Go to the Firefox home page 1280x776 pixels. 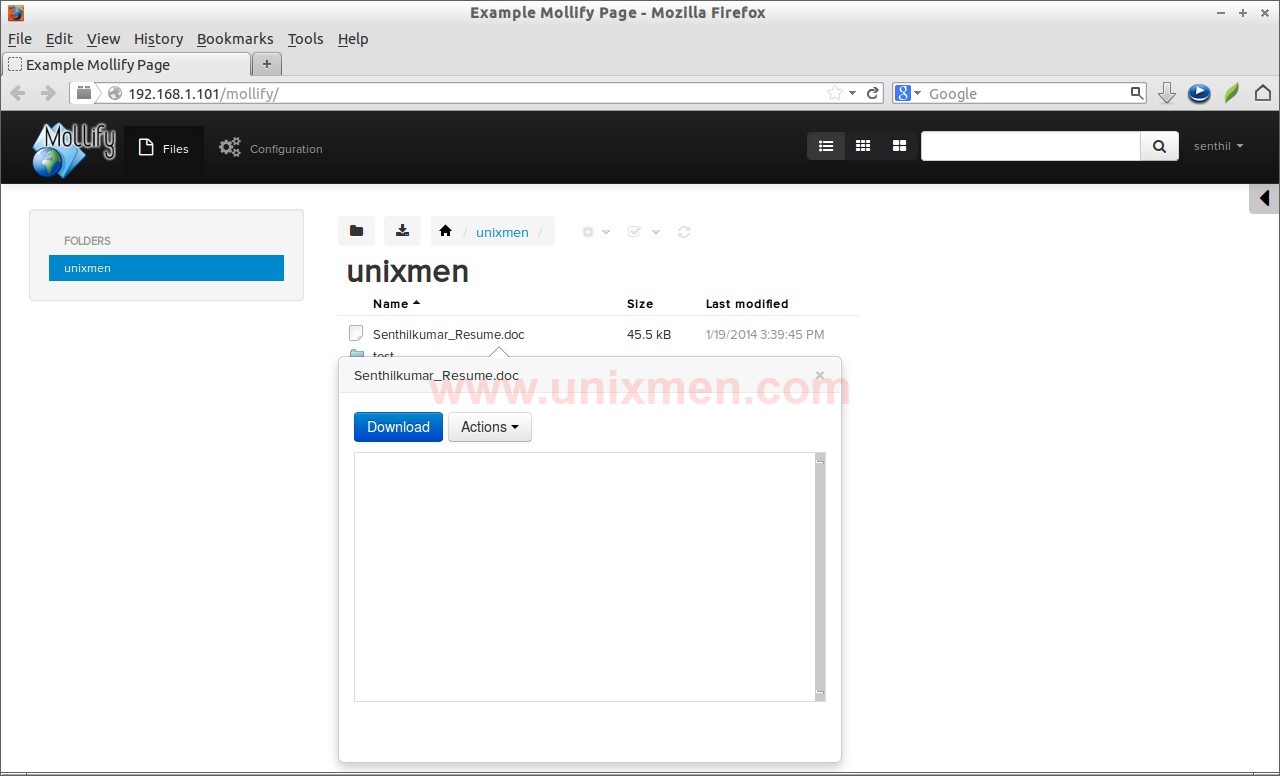pos(1263,93)
